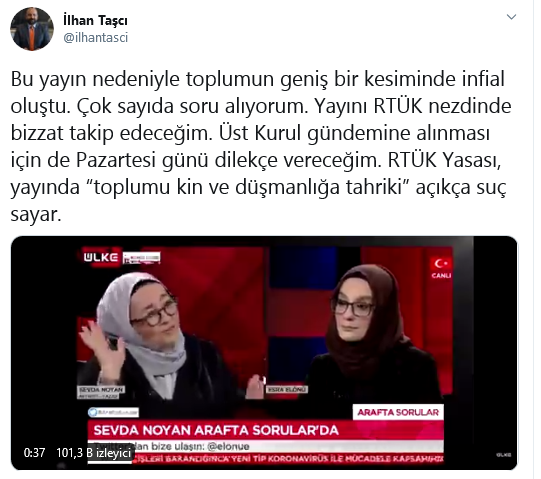
Task: Click the ARAFTA SORULAR program label
Action: pos(398,412)
